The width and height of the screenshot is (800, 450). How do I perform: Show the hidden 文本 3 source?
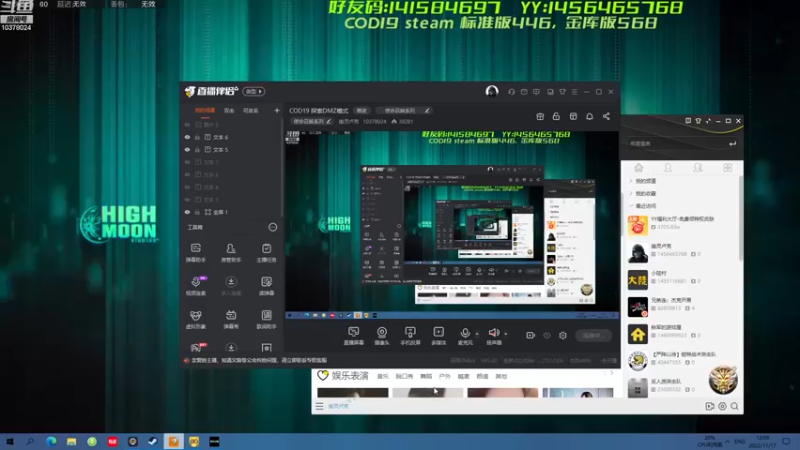coord(187,199)
